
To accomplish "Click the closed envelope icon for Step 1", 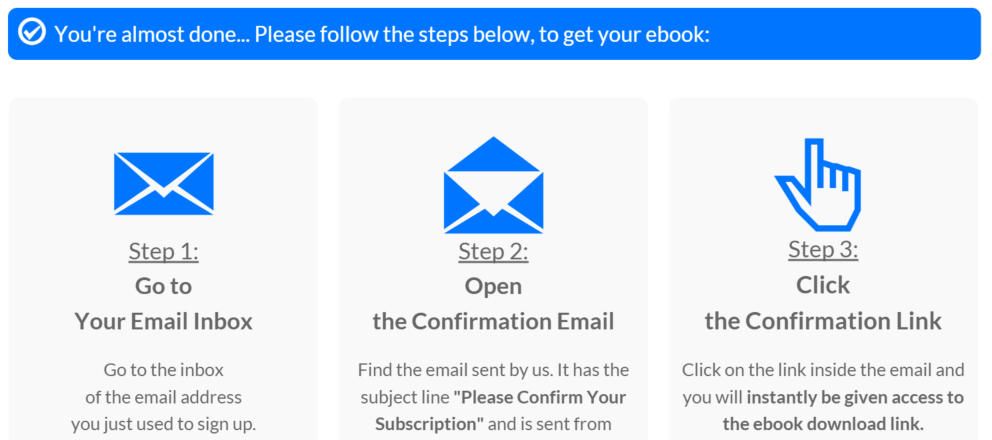I will [x=164, y=183].
